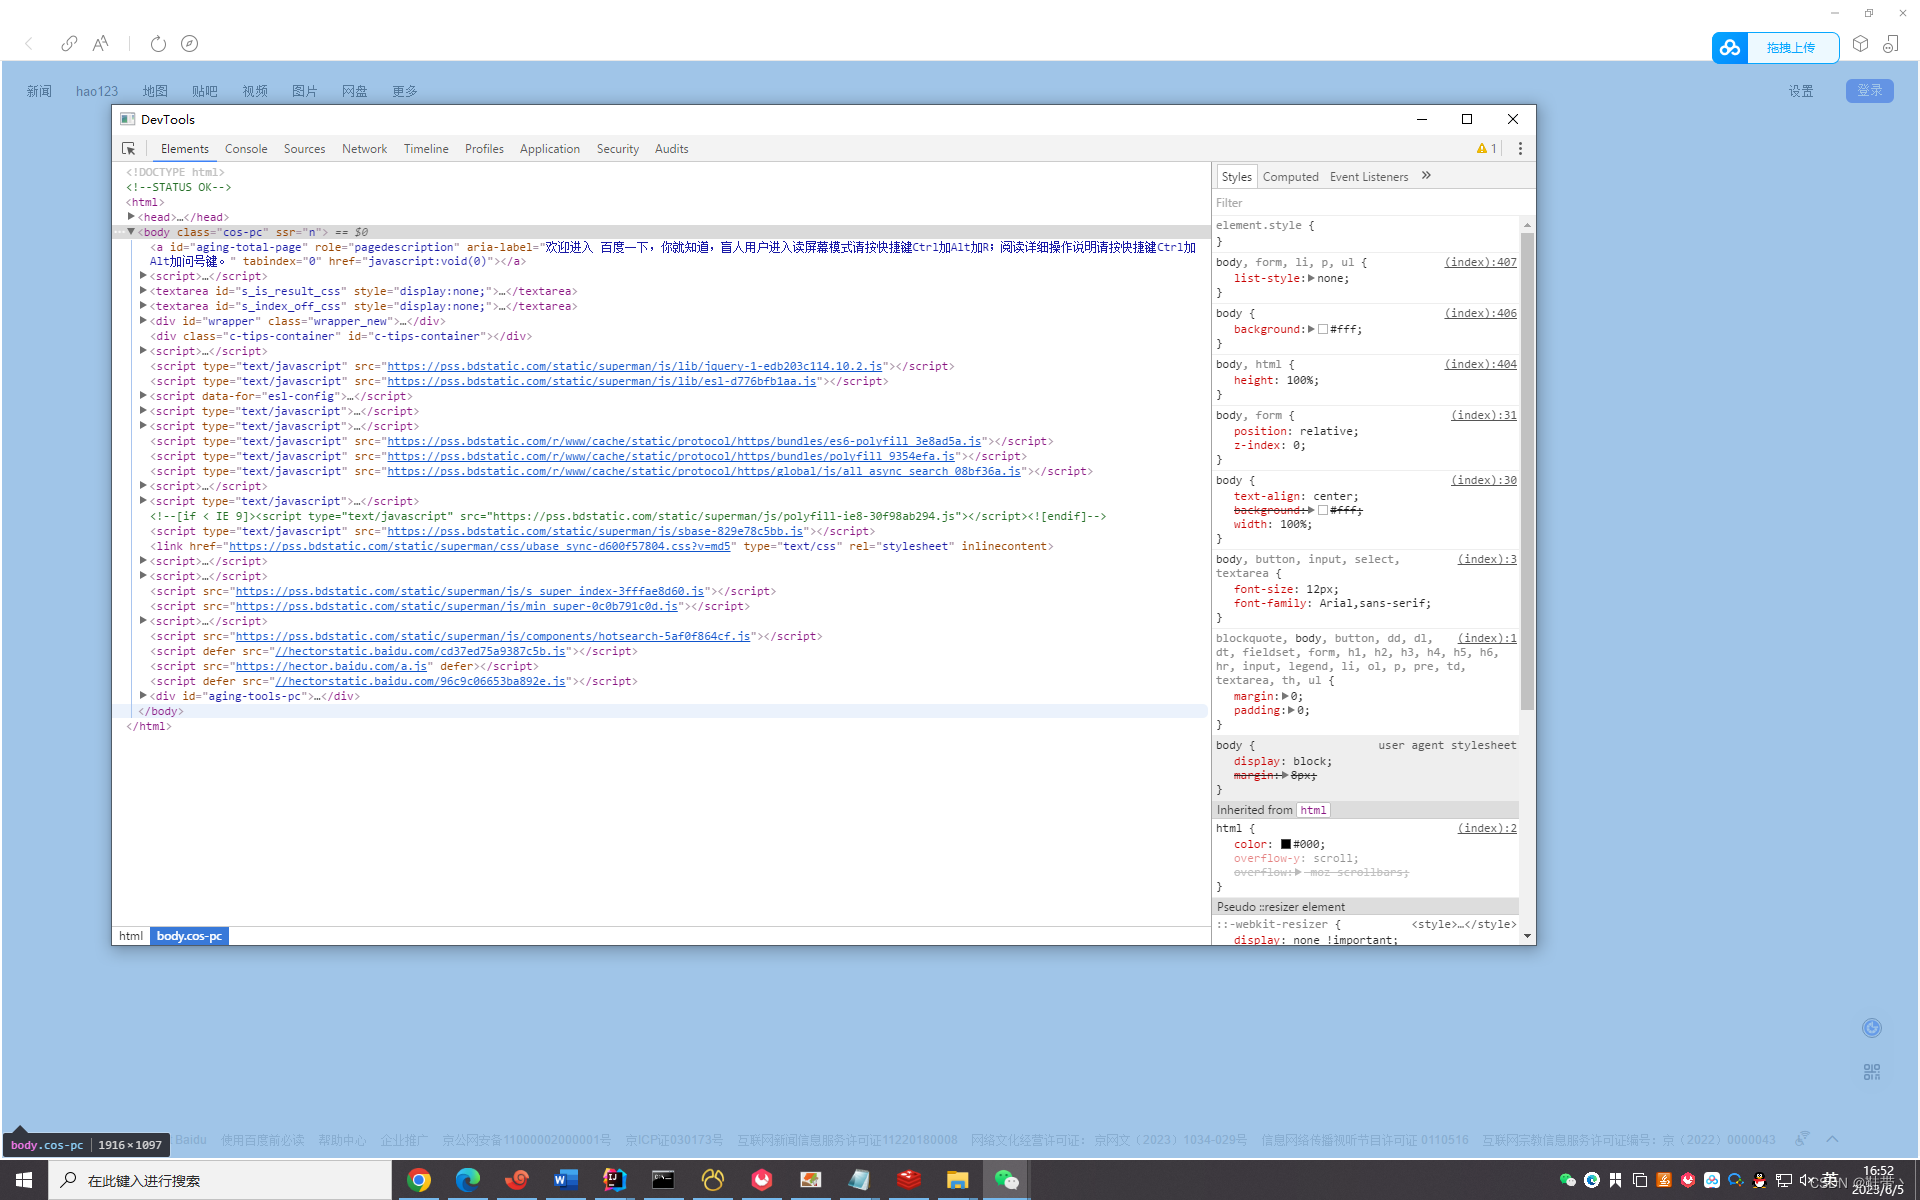Select the html breadcrumb at bottom
The height and width of the screenshot is (1200, 1920).
(x=131, y=936)
